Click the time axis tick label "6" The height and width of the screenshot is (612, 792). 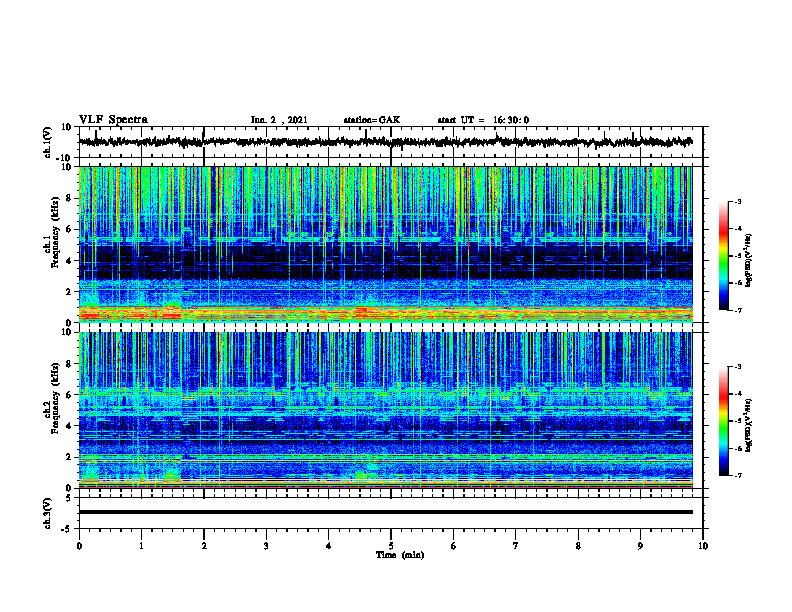click(454, 546)
